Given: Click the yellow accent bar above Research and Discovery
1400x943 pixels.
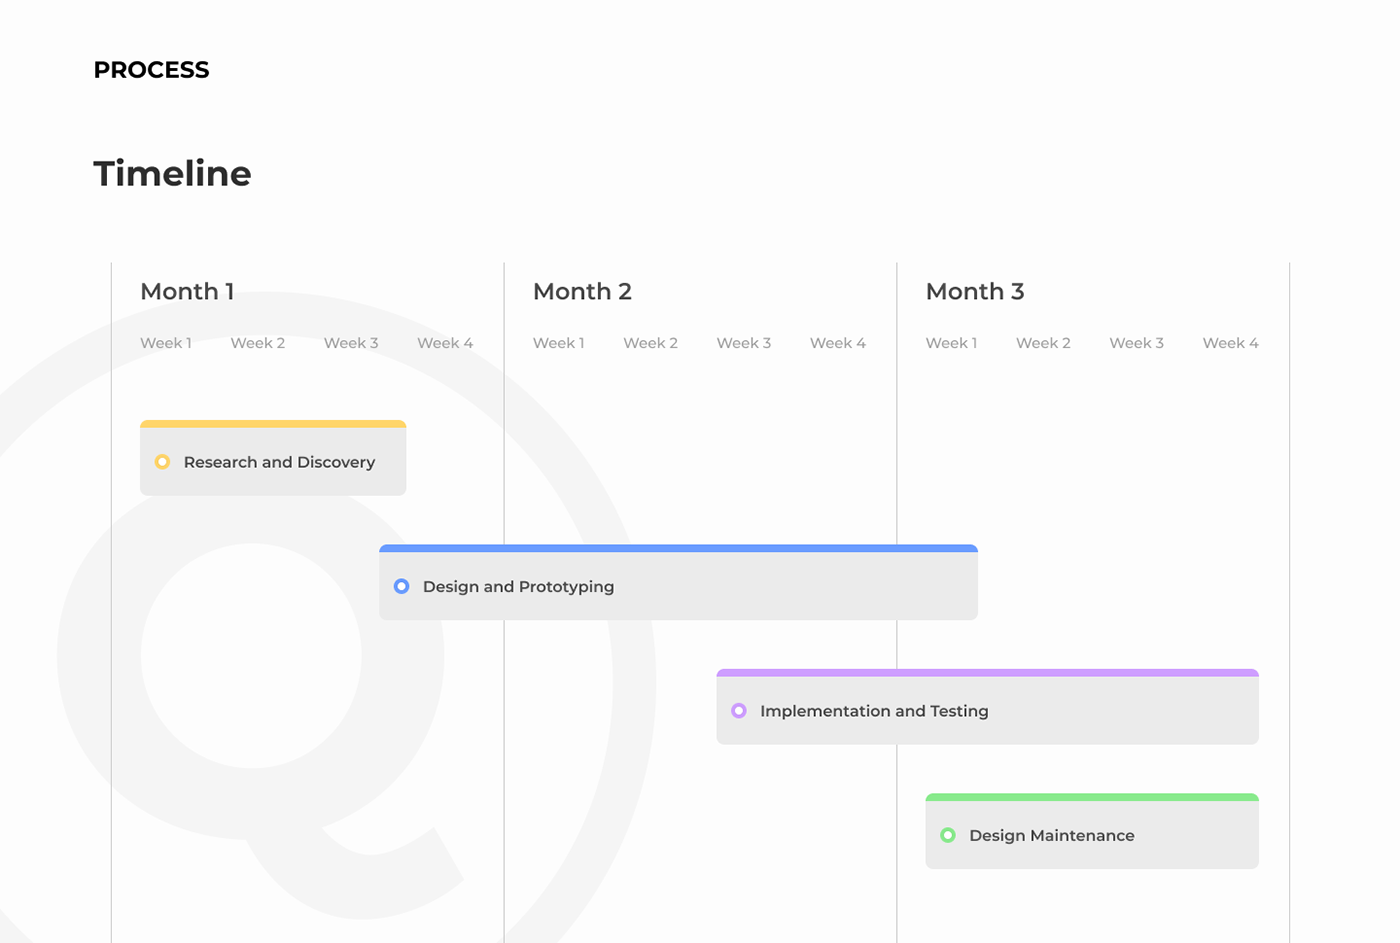Looking at the screenshot, I should coord(272,422).
